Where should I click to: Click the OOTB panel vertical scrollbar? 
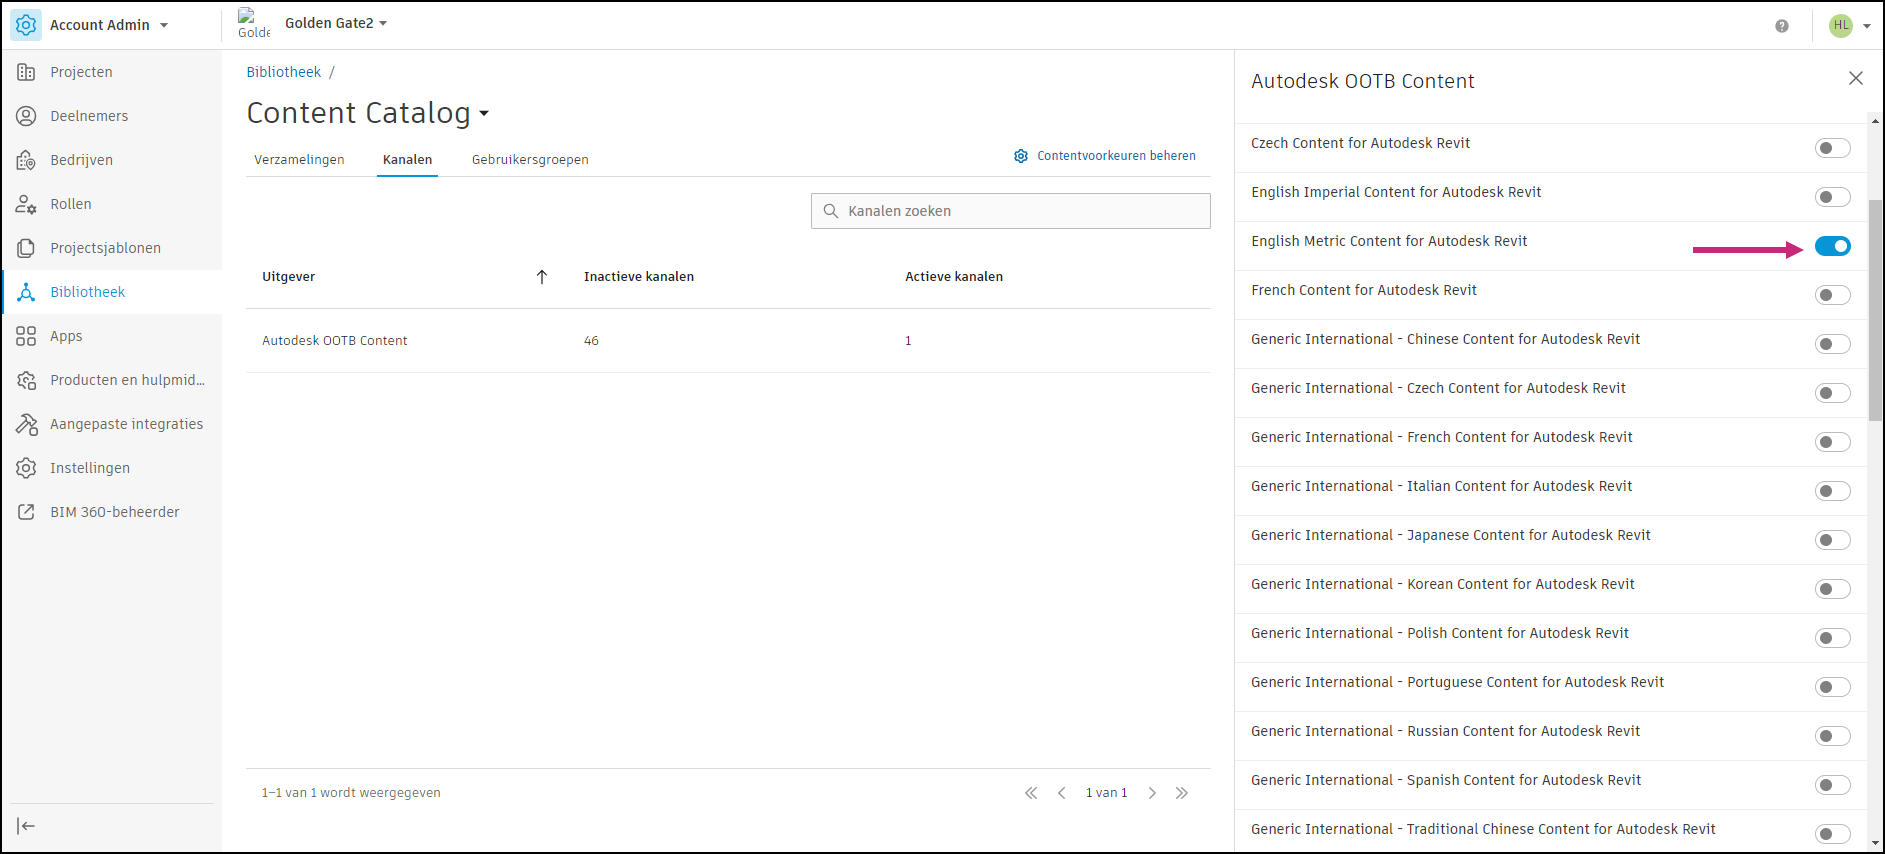1875,310
